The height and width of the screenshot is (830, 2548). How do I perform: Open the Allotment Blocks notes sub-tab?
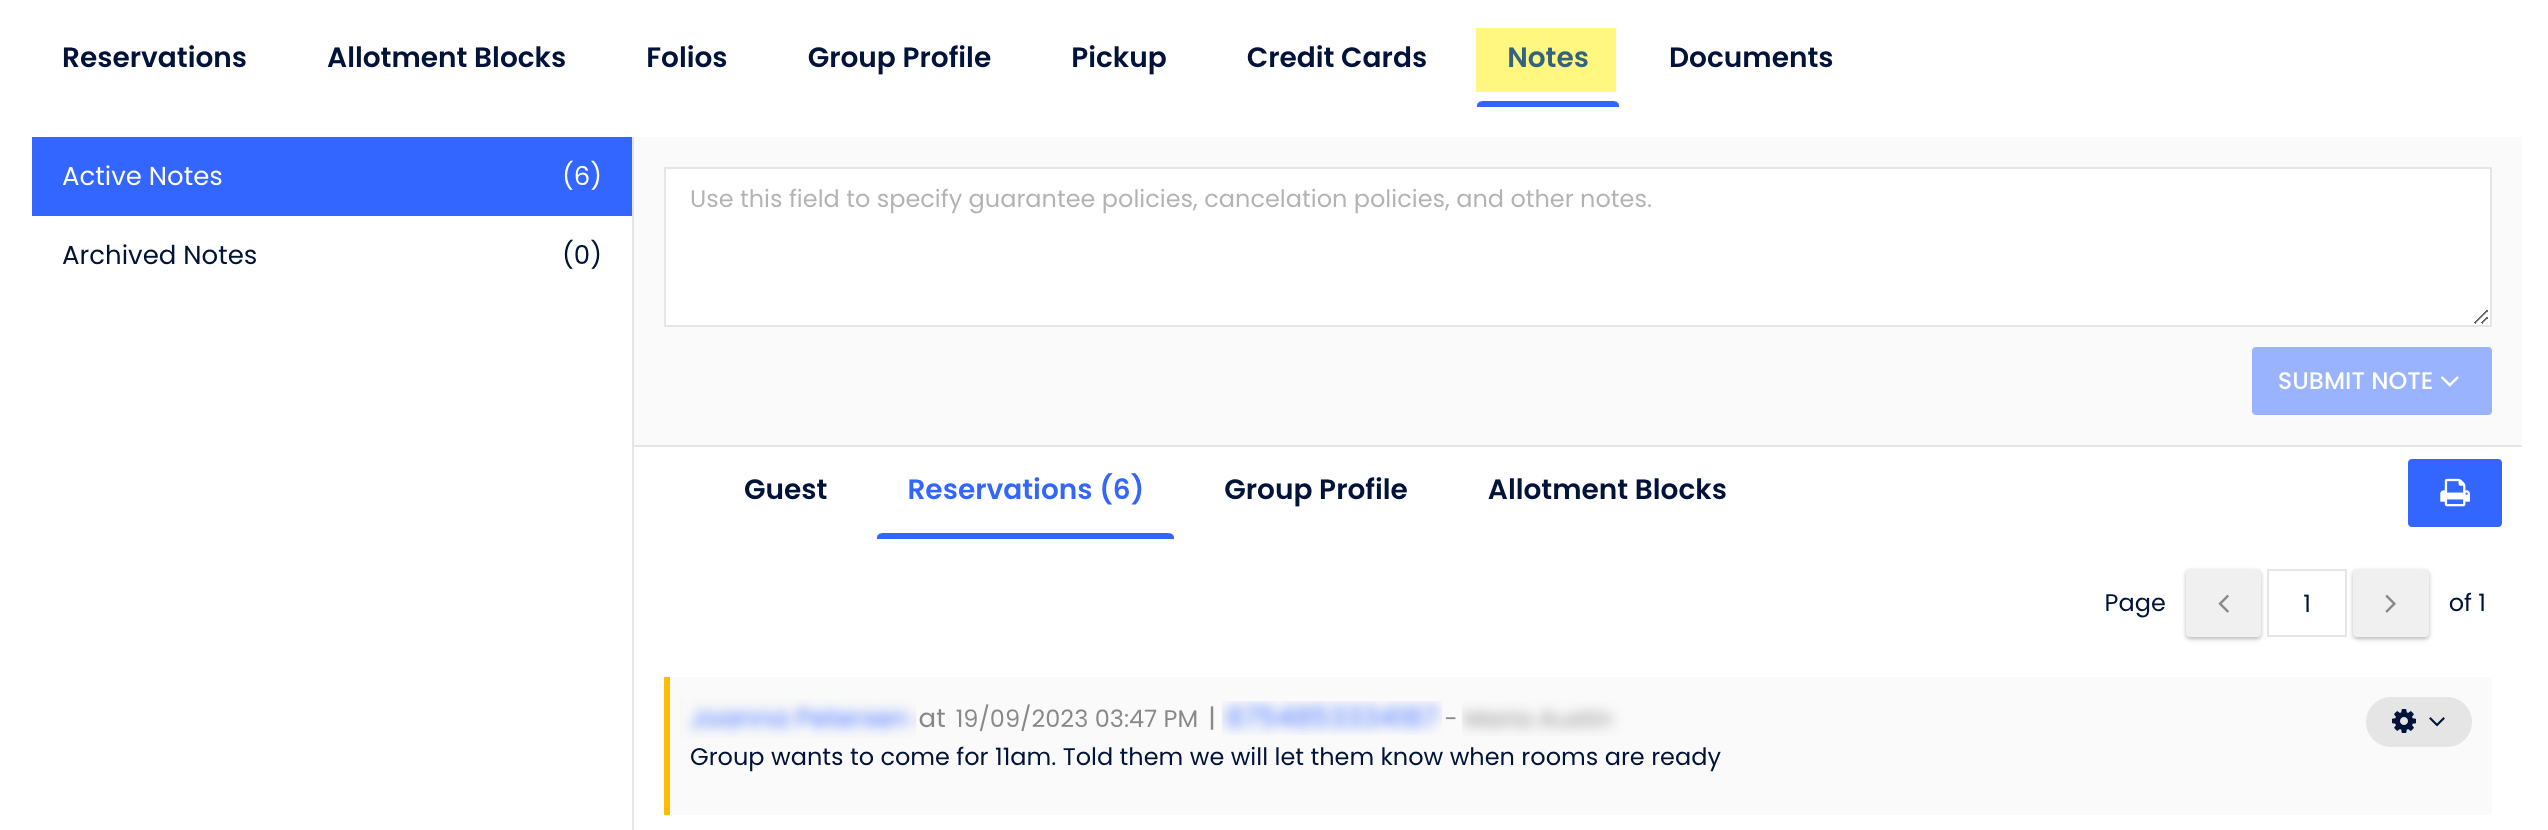tap(1606, 489)
